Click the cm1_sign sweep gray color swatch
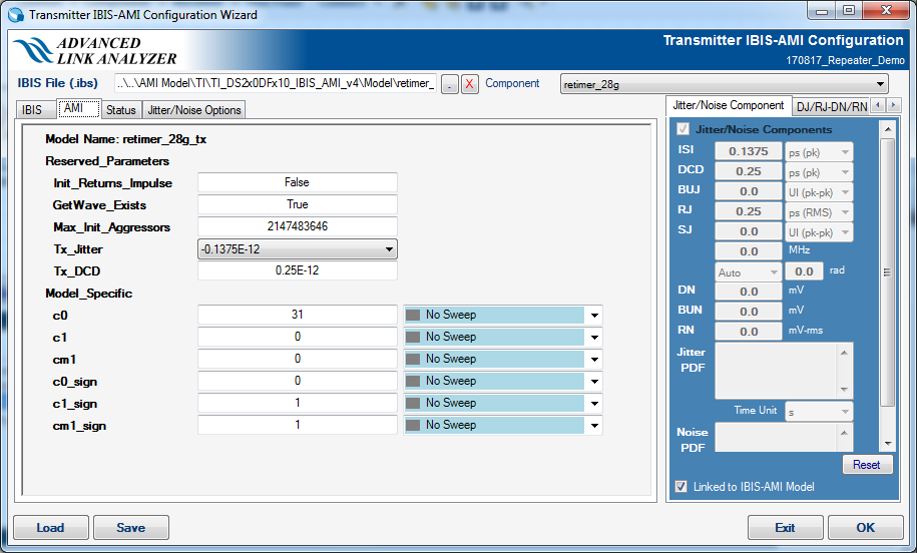 click(413, 425)
